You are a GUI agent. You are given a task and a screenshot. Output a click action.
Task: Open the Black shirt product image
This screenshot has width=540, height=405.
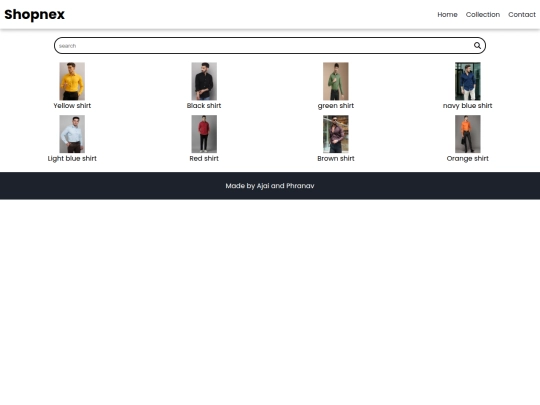[204, 81]
